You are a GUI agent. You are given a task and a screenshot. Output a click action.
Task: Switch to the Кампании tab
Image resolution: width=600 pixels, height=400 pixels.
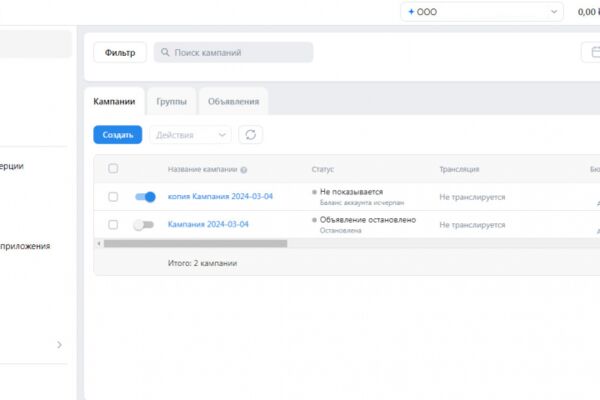point(114,101)
